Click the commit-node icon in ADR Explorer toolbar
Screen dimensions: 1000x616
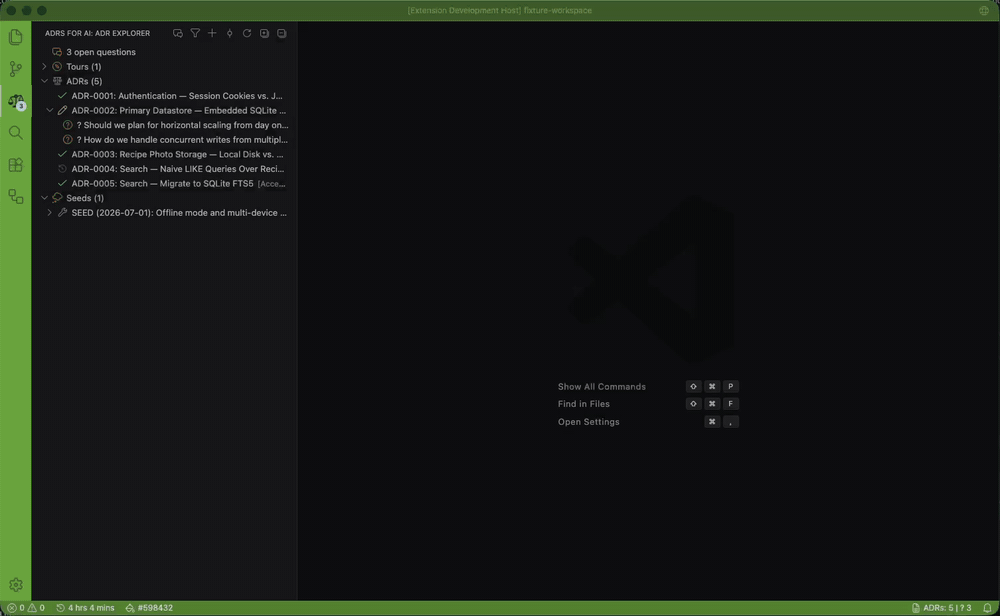coord(230,33)
